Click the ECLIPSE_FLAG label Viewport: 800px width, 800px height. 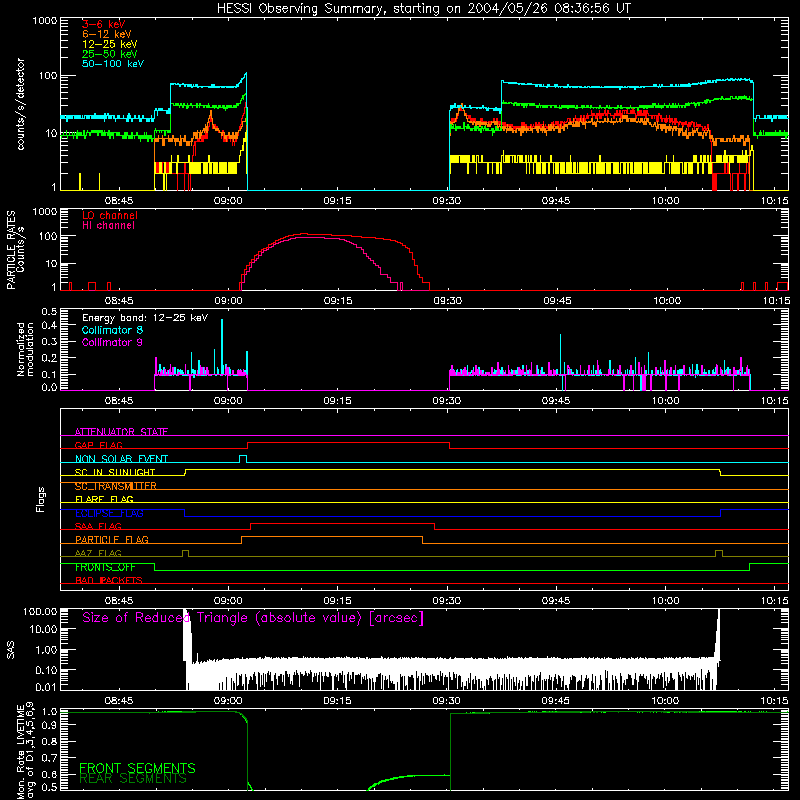tap(109, 513)
